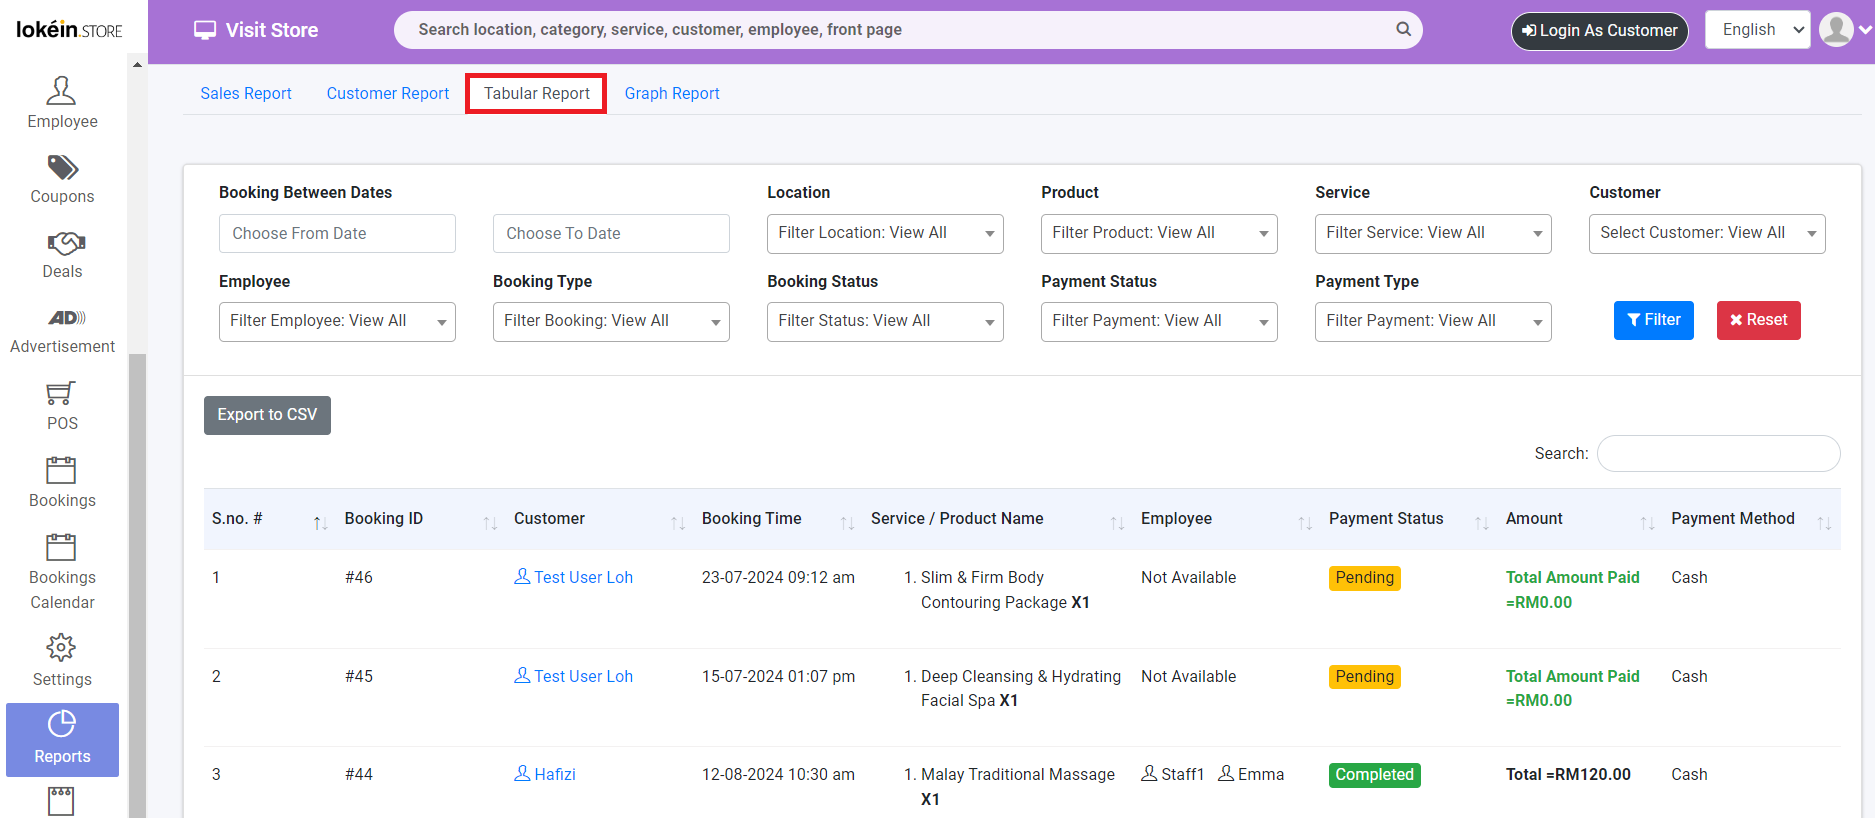Open the Deals handshake icon
Screen dimensions: 1875x818
pos(66,243)
